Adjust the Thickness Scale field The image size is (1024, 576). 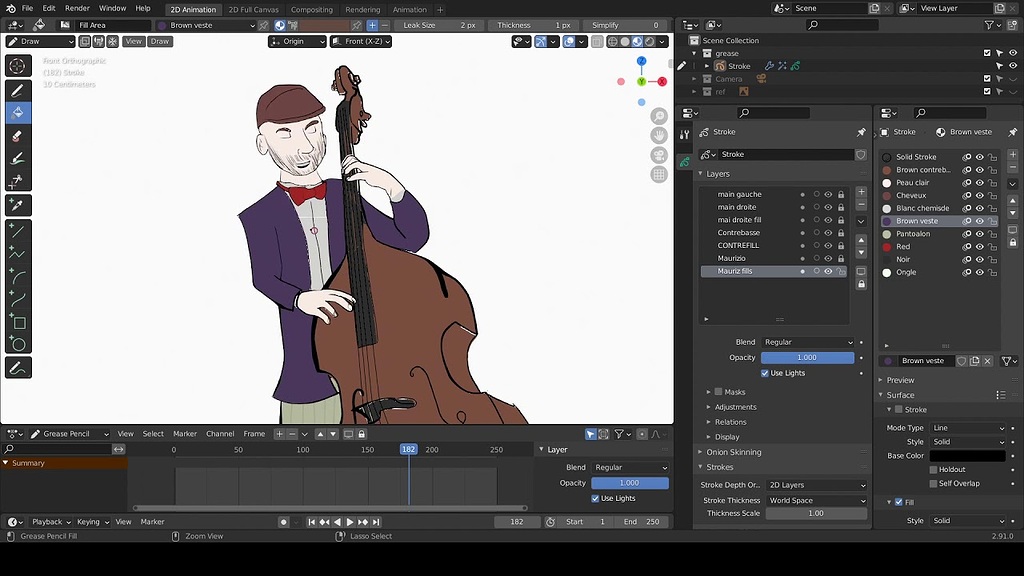(816, 513)
